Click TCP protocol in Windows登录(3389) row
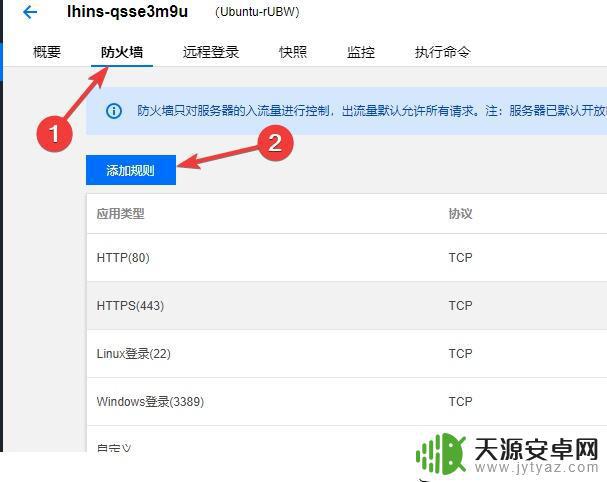This screenshot has width=607, height=482. click(x=460, y=401)
